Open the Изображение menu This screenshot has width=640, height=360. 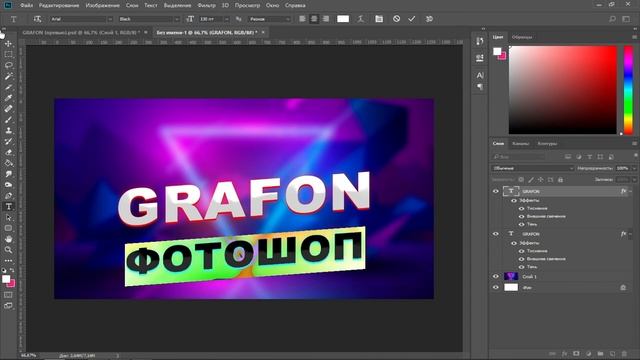102,5
